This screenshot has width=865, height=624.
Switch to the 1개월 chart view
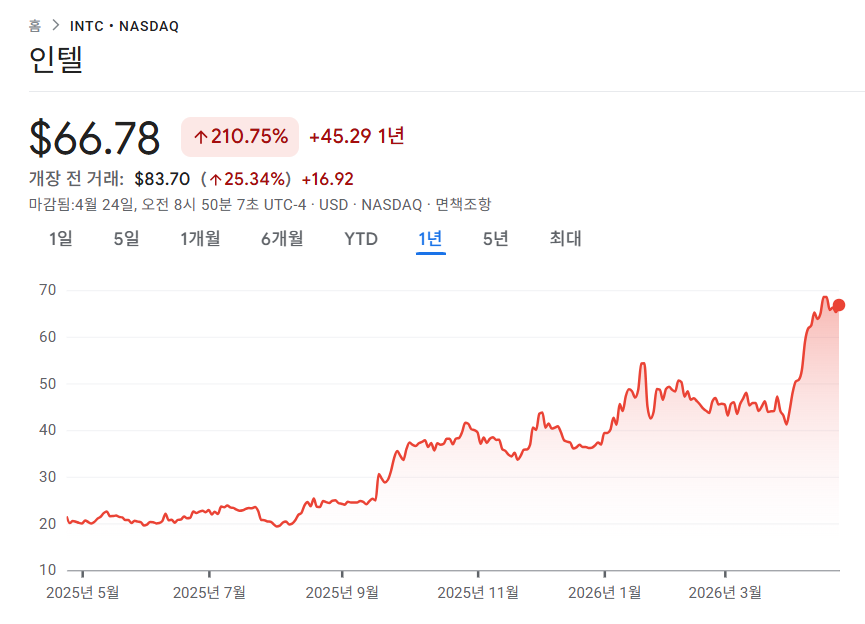tap(198, 239)
